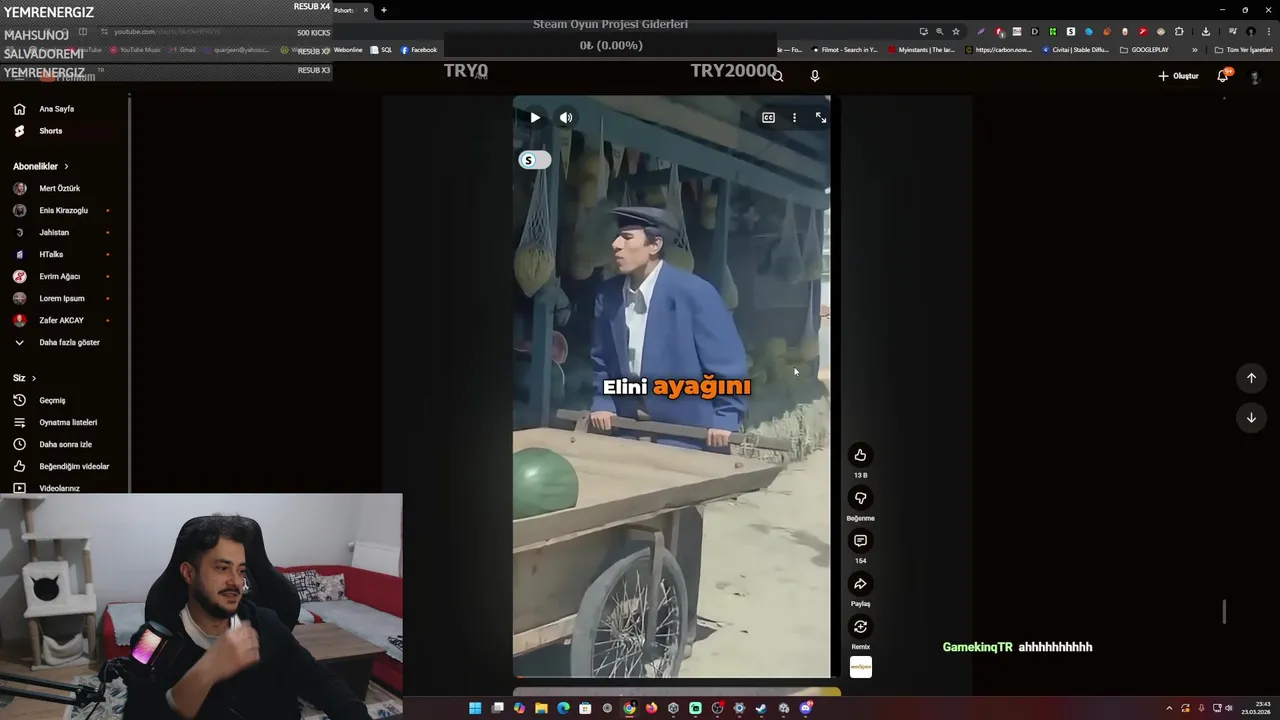Like the Short with the thumbs-up icon
The height and width of the screenshot is (720, 1280).
pyautogui.click(x=860, y=455)
